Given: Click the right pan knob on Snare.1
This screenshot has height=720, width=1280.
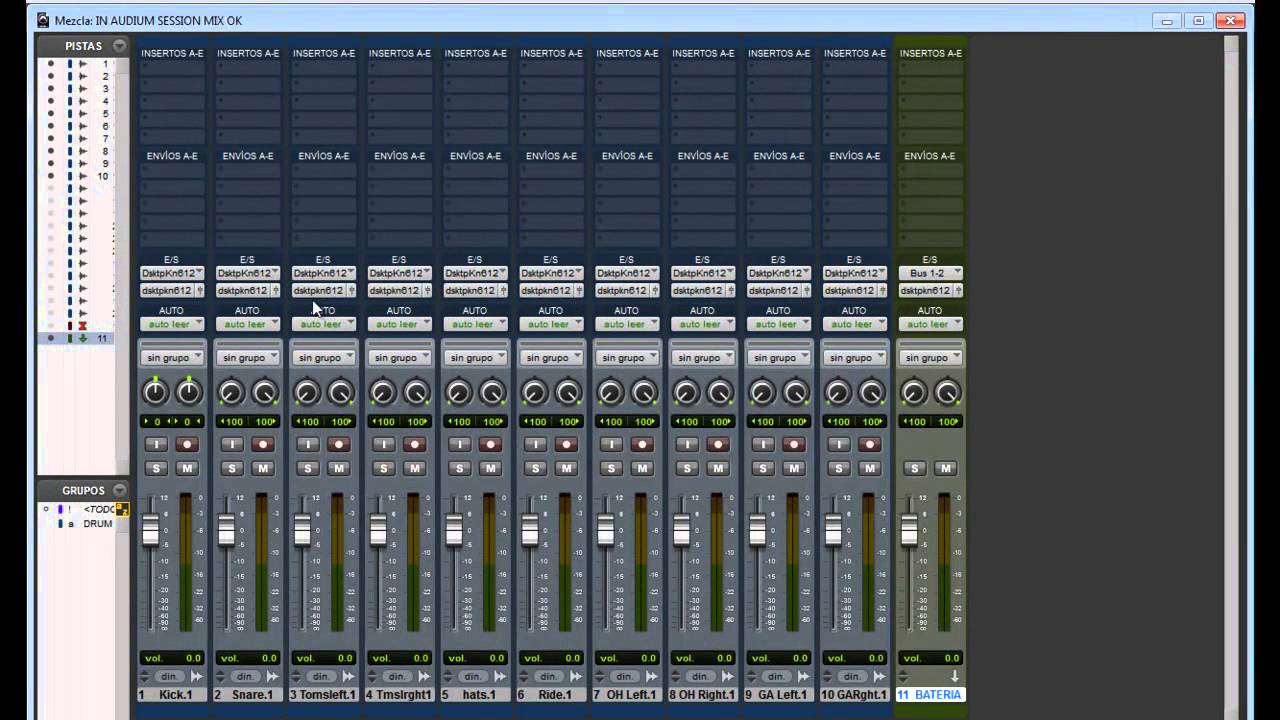Looking at the screenshot, I should click(x=265, y=392).
